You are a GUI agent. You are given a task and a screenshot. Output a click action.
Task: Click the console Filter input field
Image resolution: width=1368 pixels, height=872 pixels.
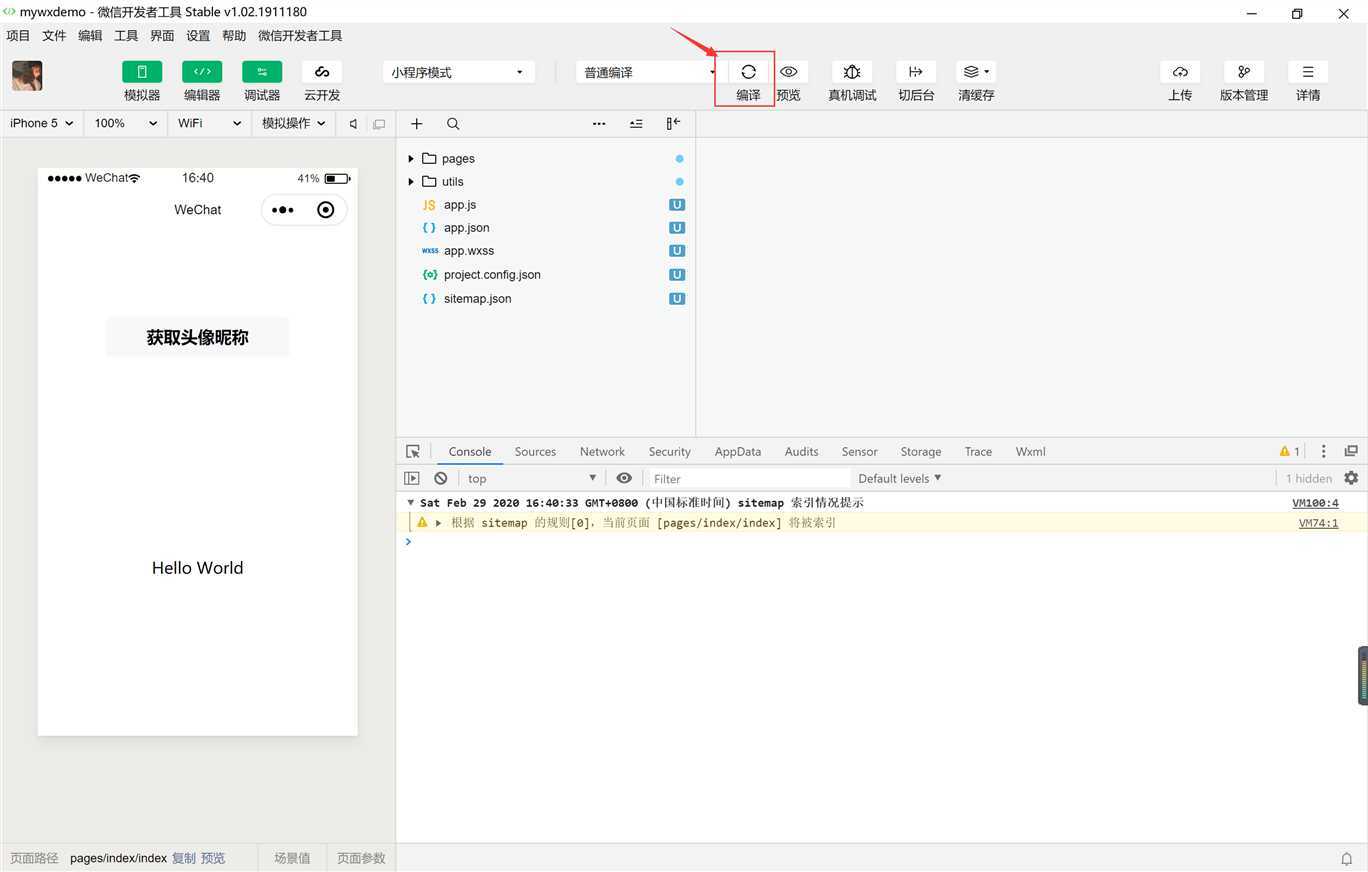(x=750, y=478)
